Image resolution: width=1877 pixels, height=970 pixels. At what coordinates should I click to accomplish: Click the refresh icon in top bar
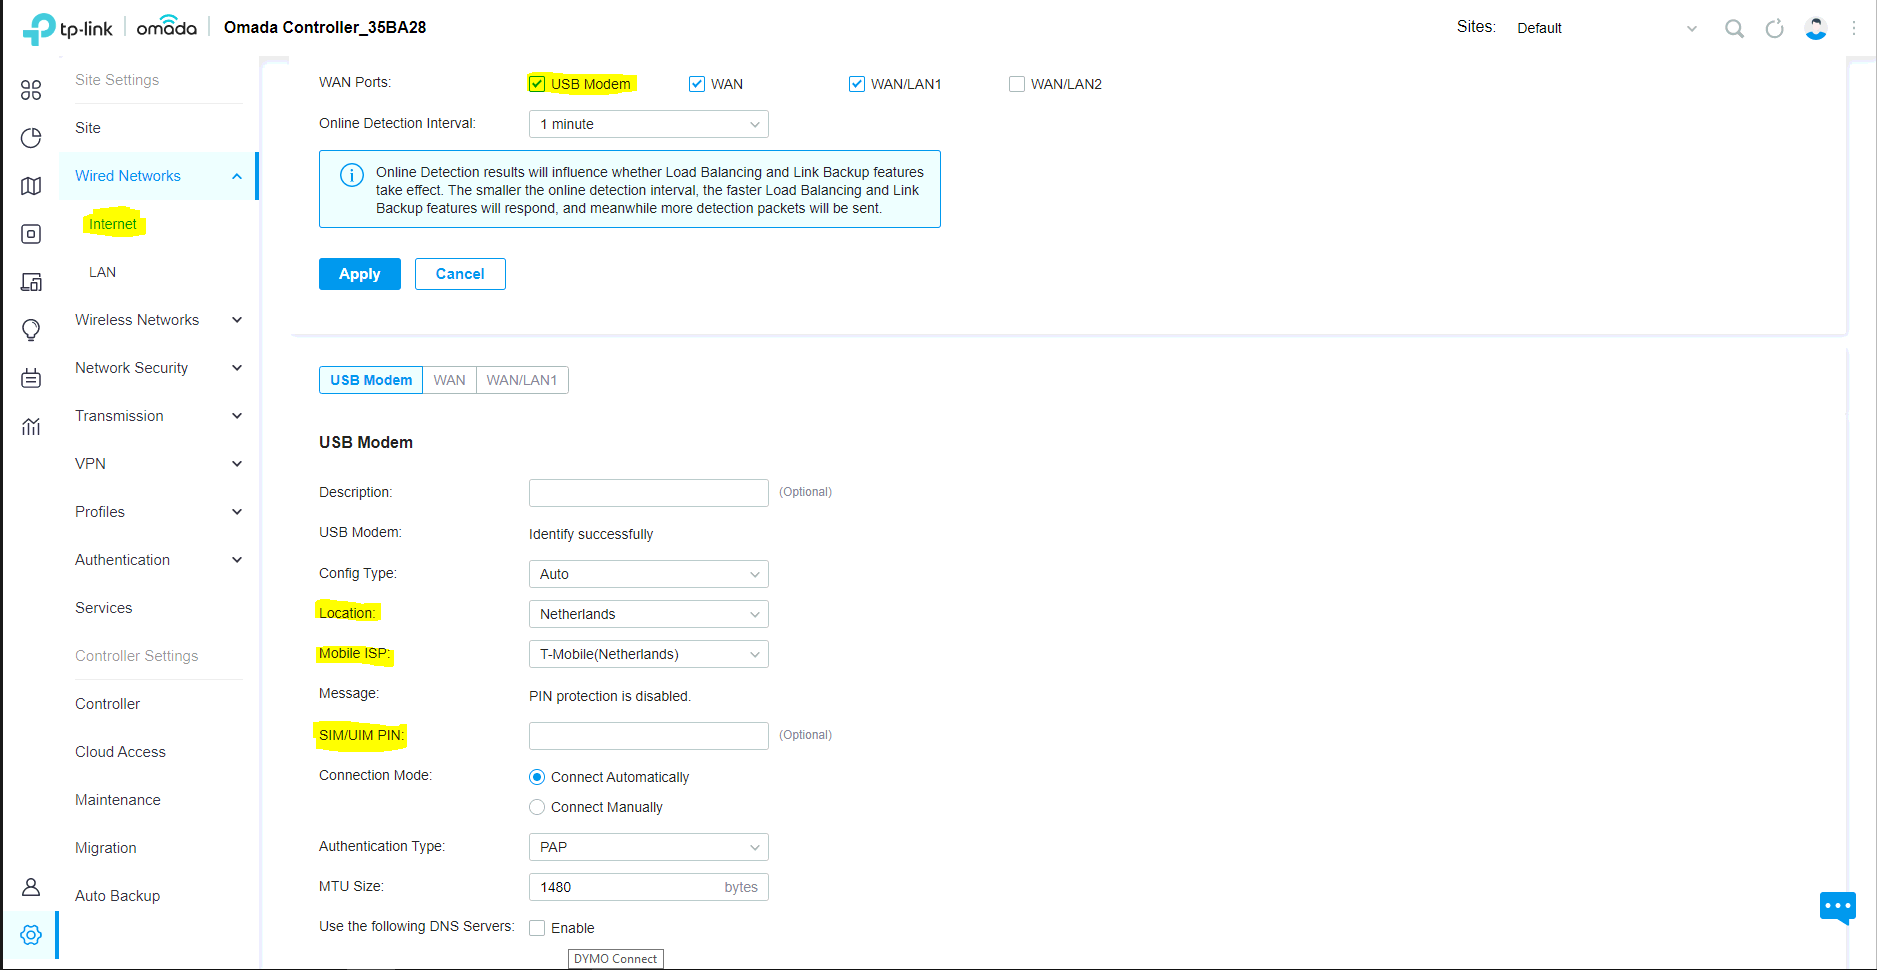pyautogui.click(x=1774, y=29)
